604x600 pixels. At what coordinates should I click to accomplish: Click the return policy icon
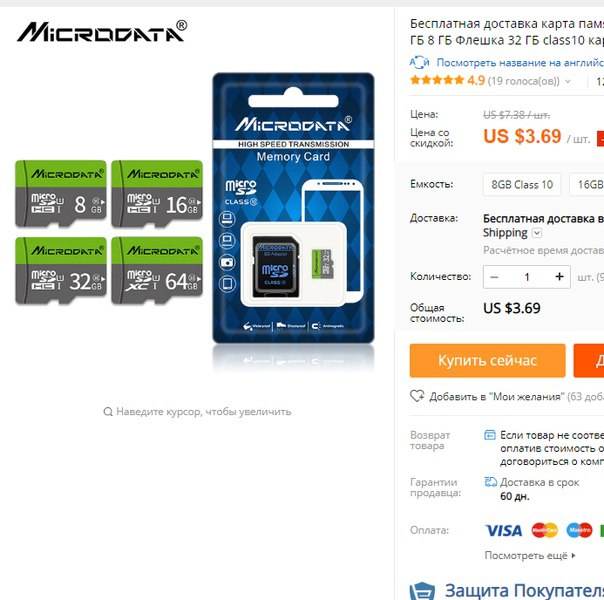coord(490,435)
